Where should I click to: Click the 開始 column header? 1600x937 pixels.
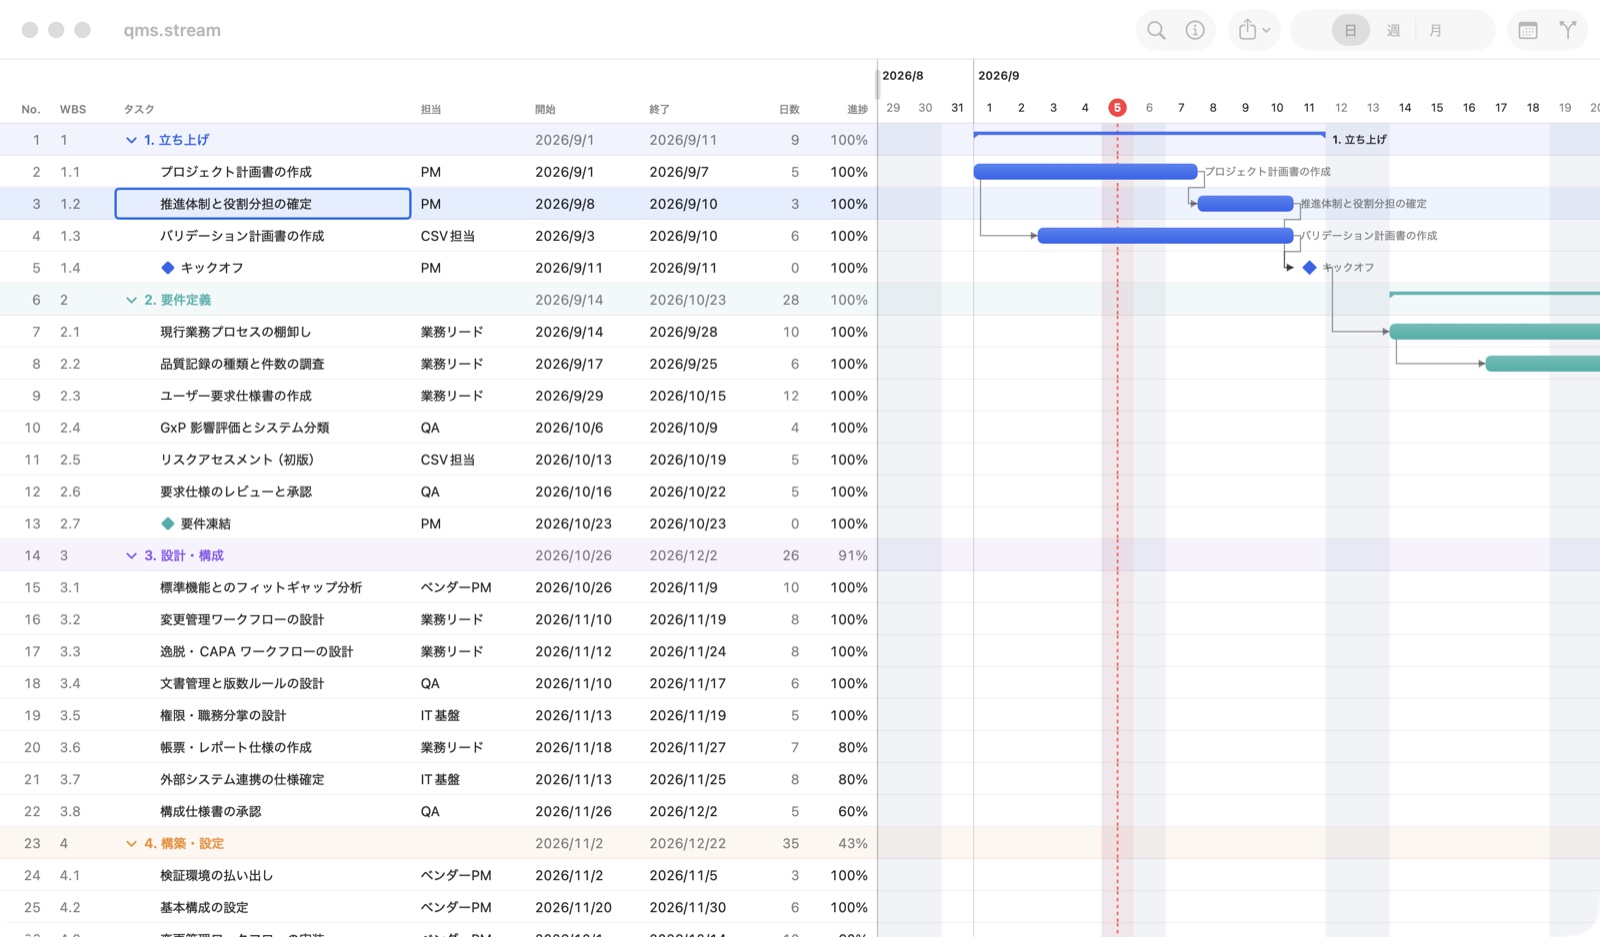545,109
